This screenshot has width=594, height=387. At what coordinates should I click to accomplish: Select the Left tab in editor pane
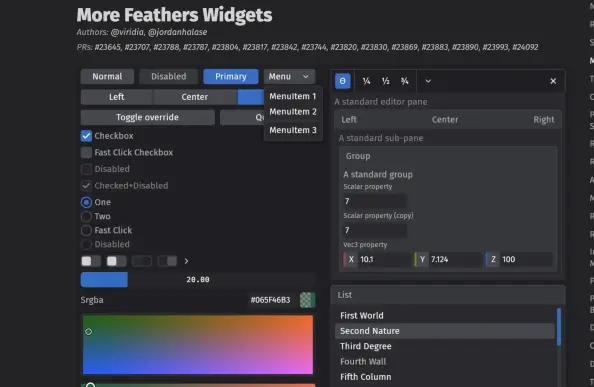click(x=349, y=120)
